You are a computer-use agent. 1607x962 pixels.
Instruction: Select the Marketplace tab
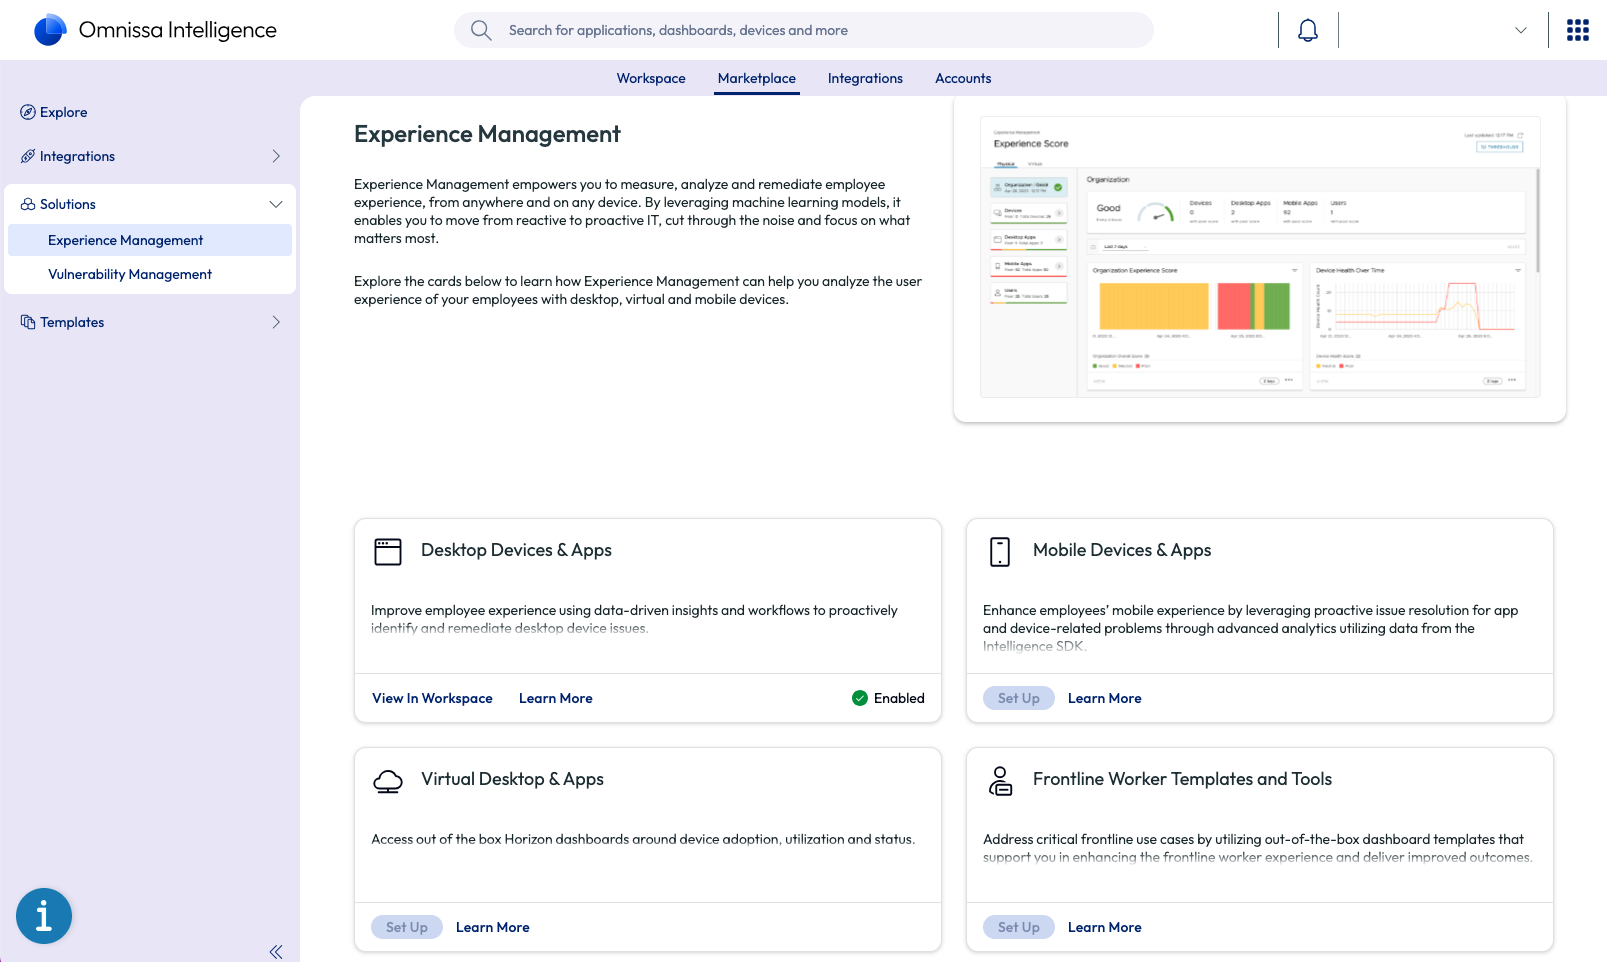tap(757, 78)
